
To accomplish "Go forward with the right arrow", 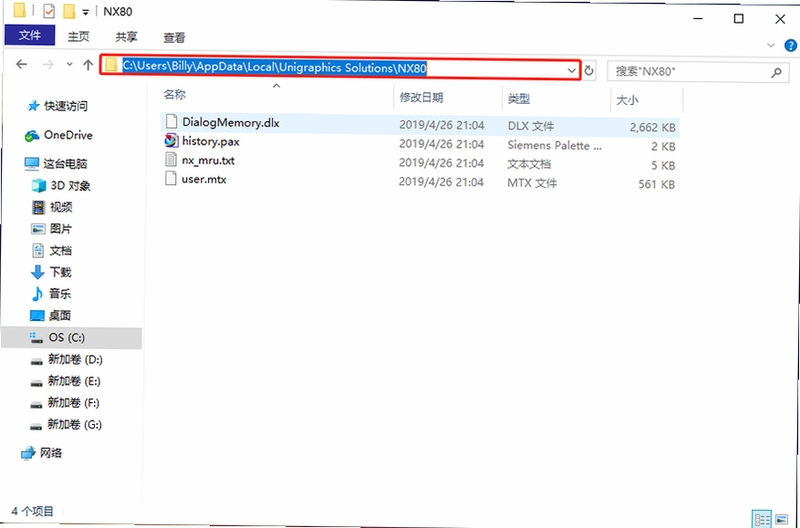I will [48, 65].
